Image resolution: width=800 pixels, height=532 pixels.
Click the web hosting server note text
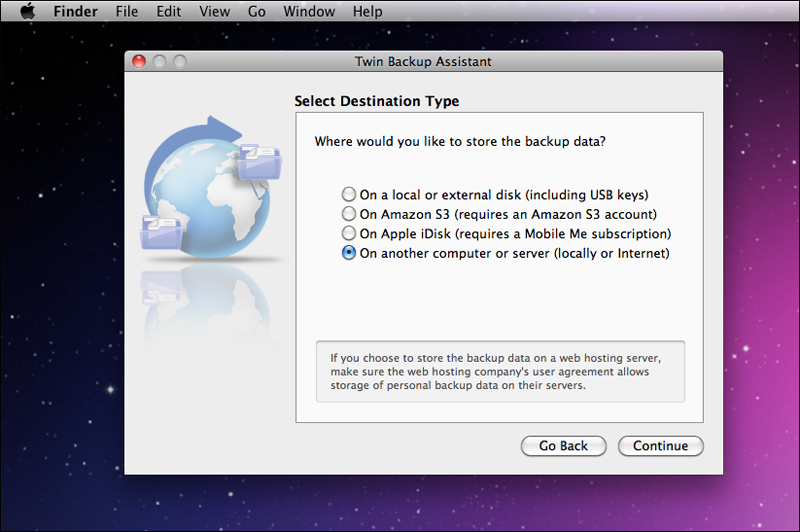click(495, 371)
